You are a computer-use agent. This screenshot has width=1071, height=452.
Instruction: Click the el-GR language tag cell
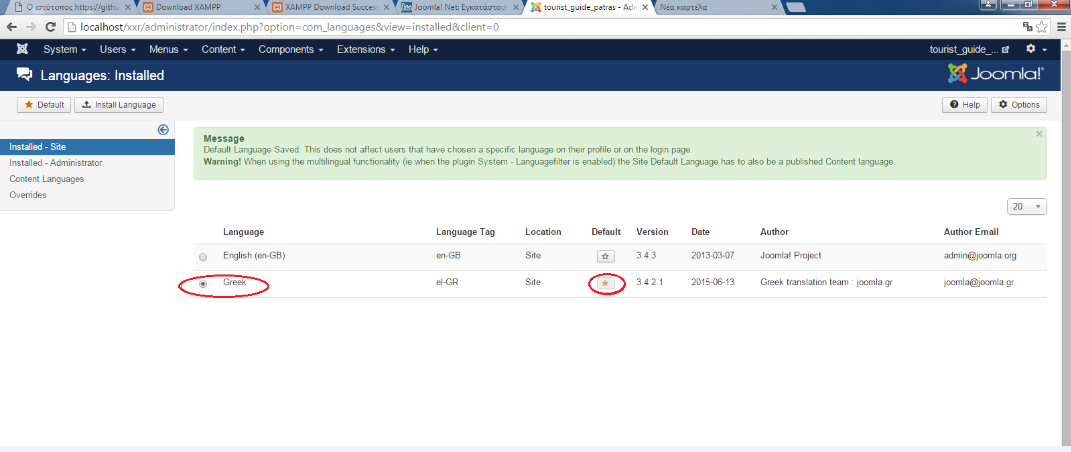[x=447, y=281]
